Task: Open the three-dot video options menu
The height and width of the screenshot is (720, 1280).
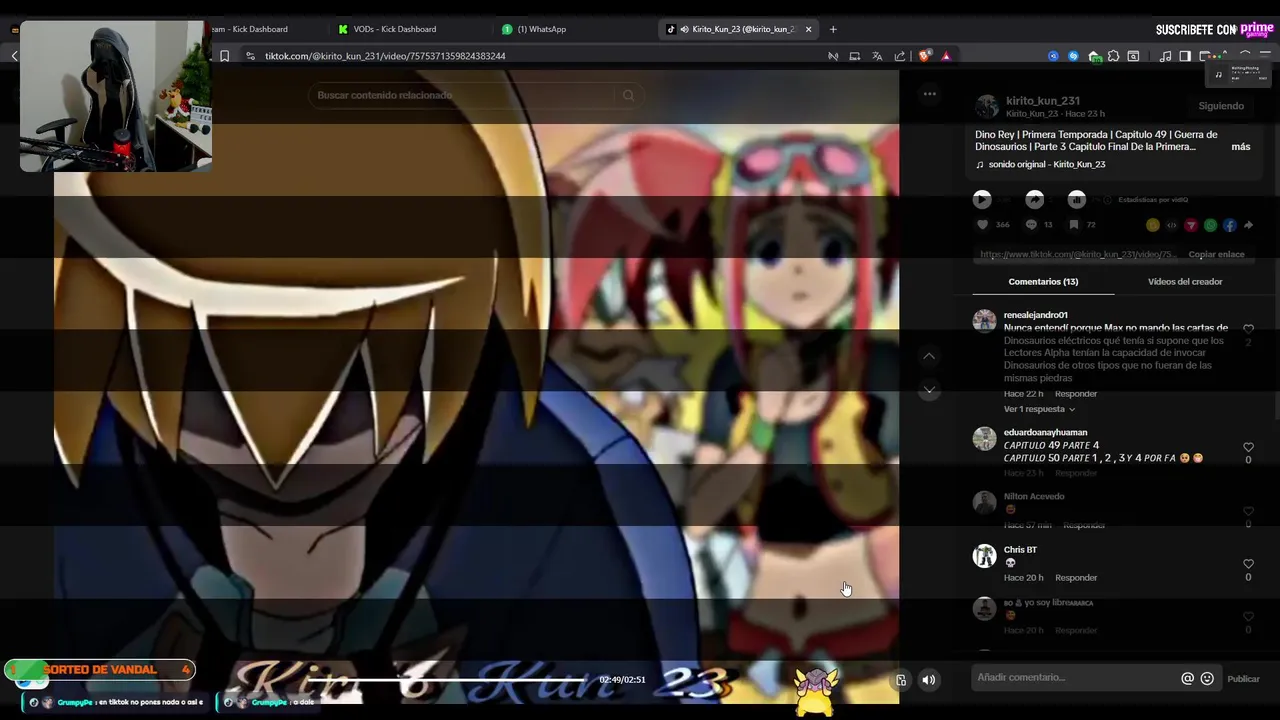Action: click(x=929, y=94)
